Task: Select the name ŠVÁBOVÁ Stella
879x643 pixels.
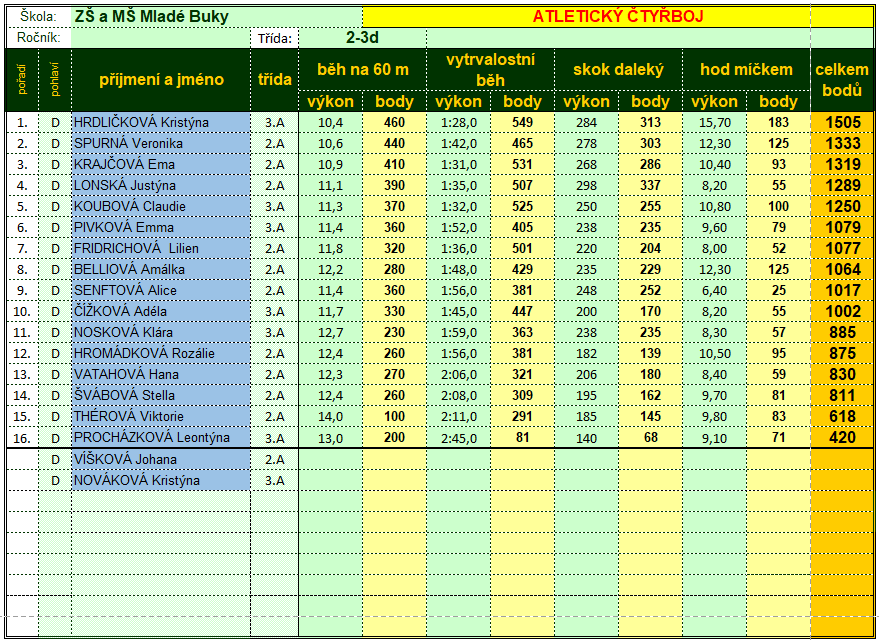Action: [161, 396]
